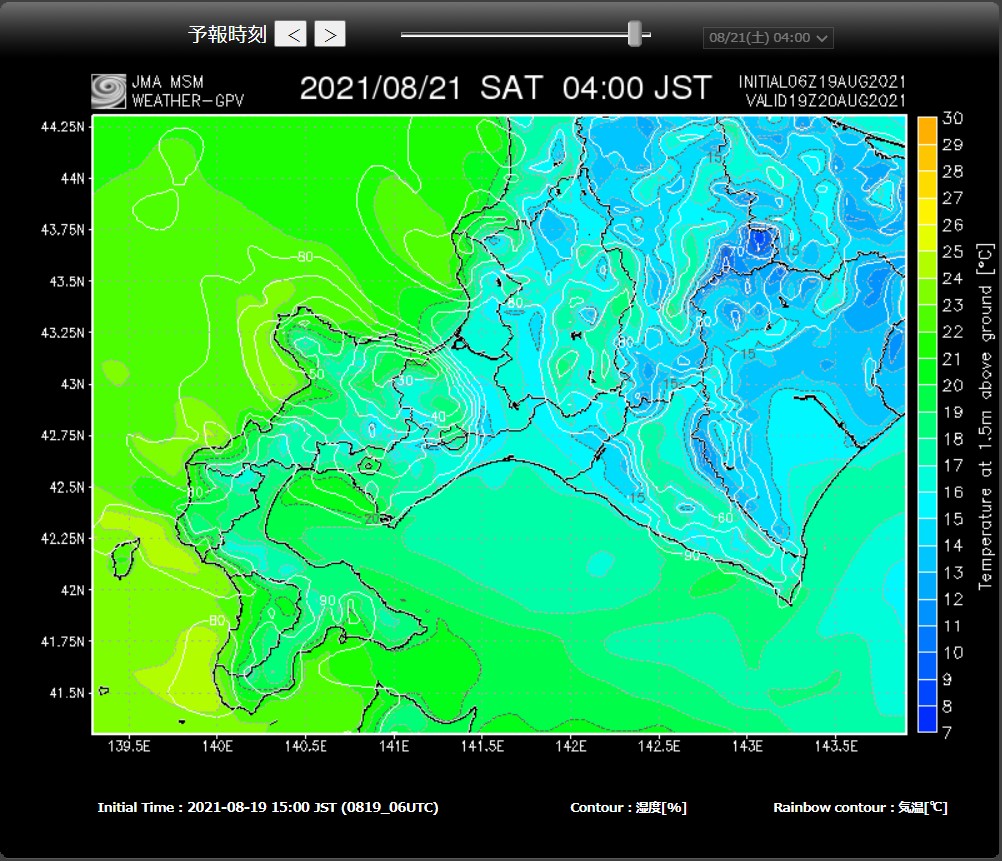Click the previous forecast time arrow button
Image resolution: width=1002 pixels, height=861 pixels.
click(291, 34)
